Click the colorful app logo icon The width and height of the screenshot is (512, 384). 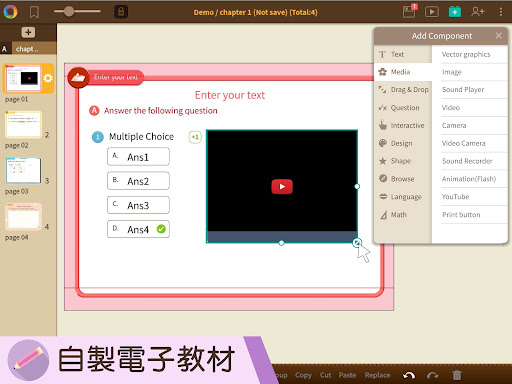click(10, 12)
